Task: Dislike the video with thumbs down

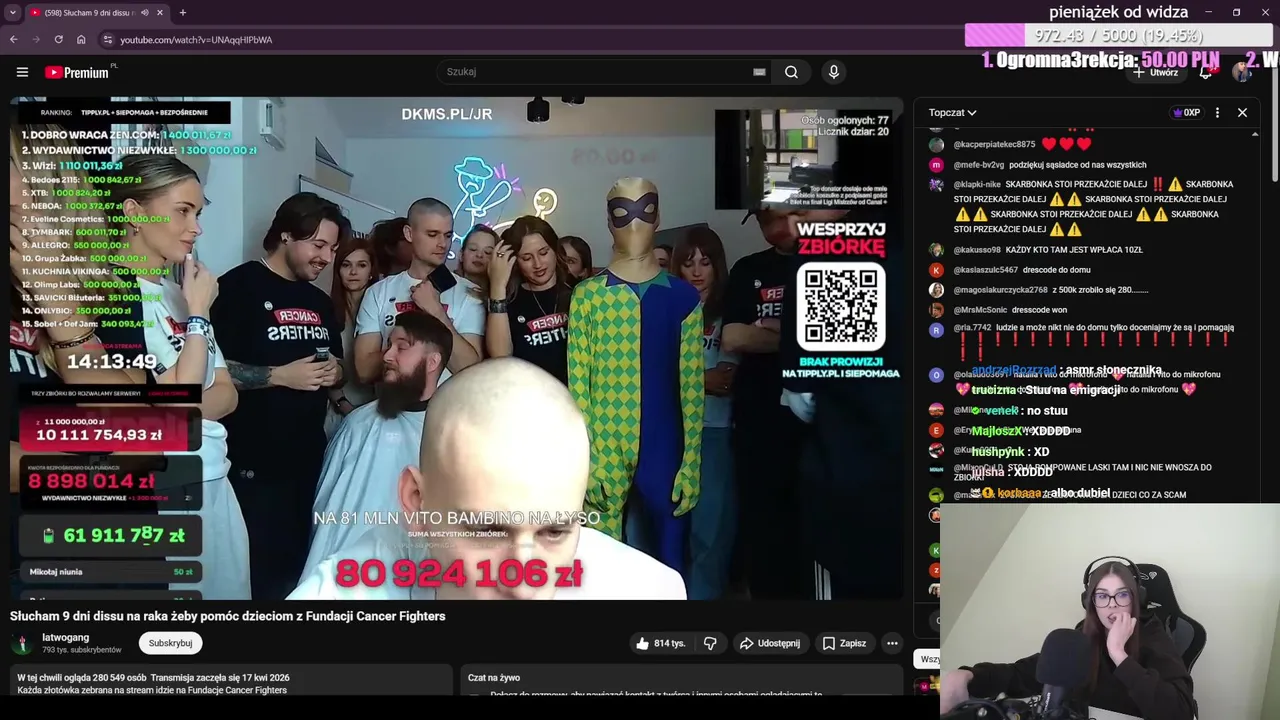Action: click(x=710, y=643)
